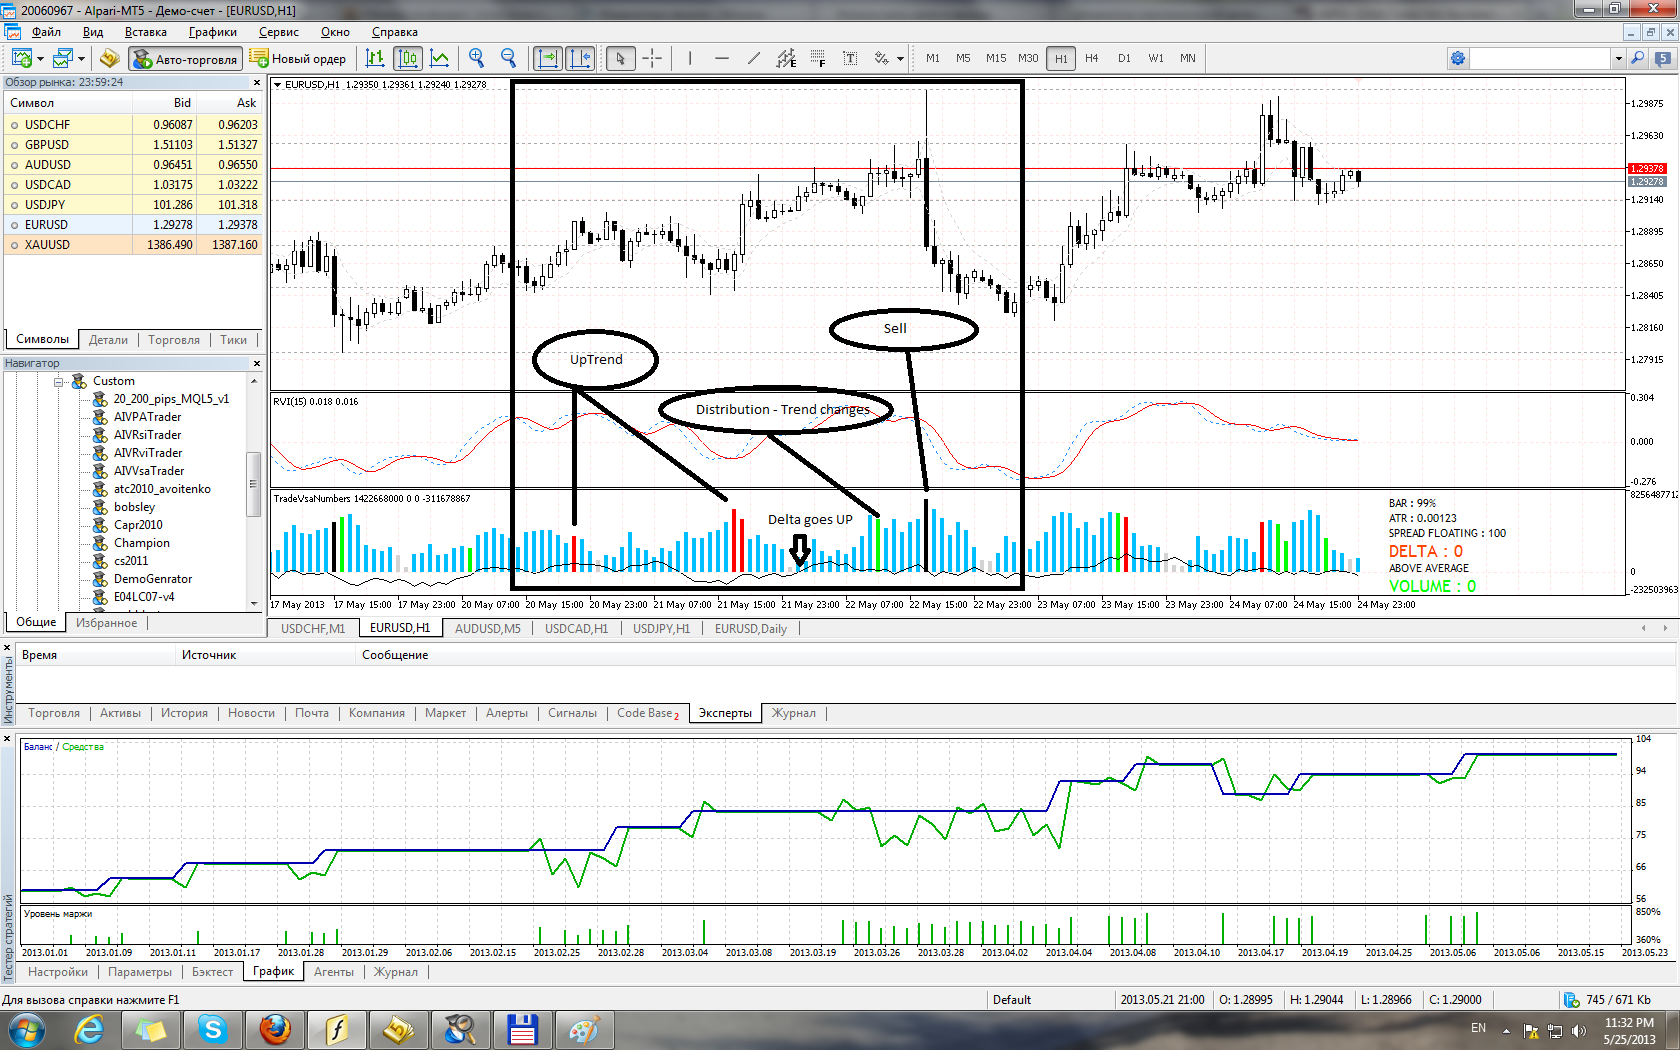Select the equidistant channel tool
The height and width of the screenshot is (1050, 1680).
coord(786,58)
